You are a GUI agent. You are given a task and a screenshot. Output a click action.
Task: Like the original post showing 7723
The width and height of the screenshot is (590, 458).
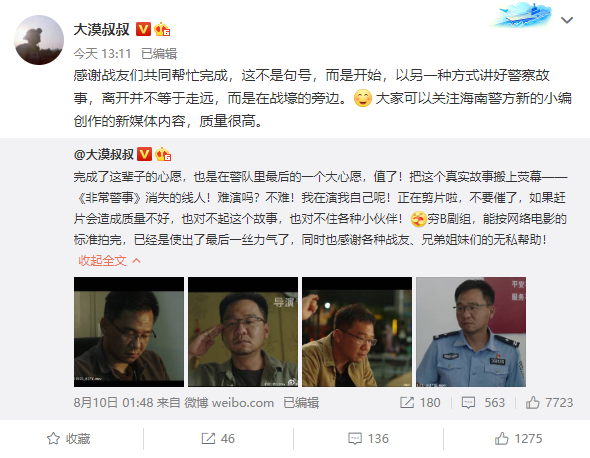click(x=549, y=403)
